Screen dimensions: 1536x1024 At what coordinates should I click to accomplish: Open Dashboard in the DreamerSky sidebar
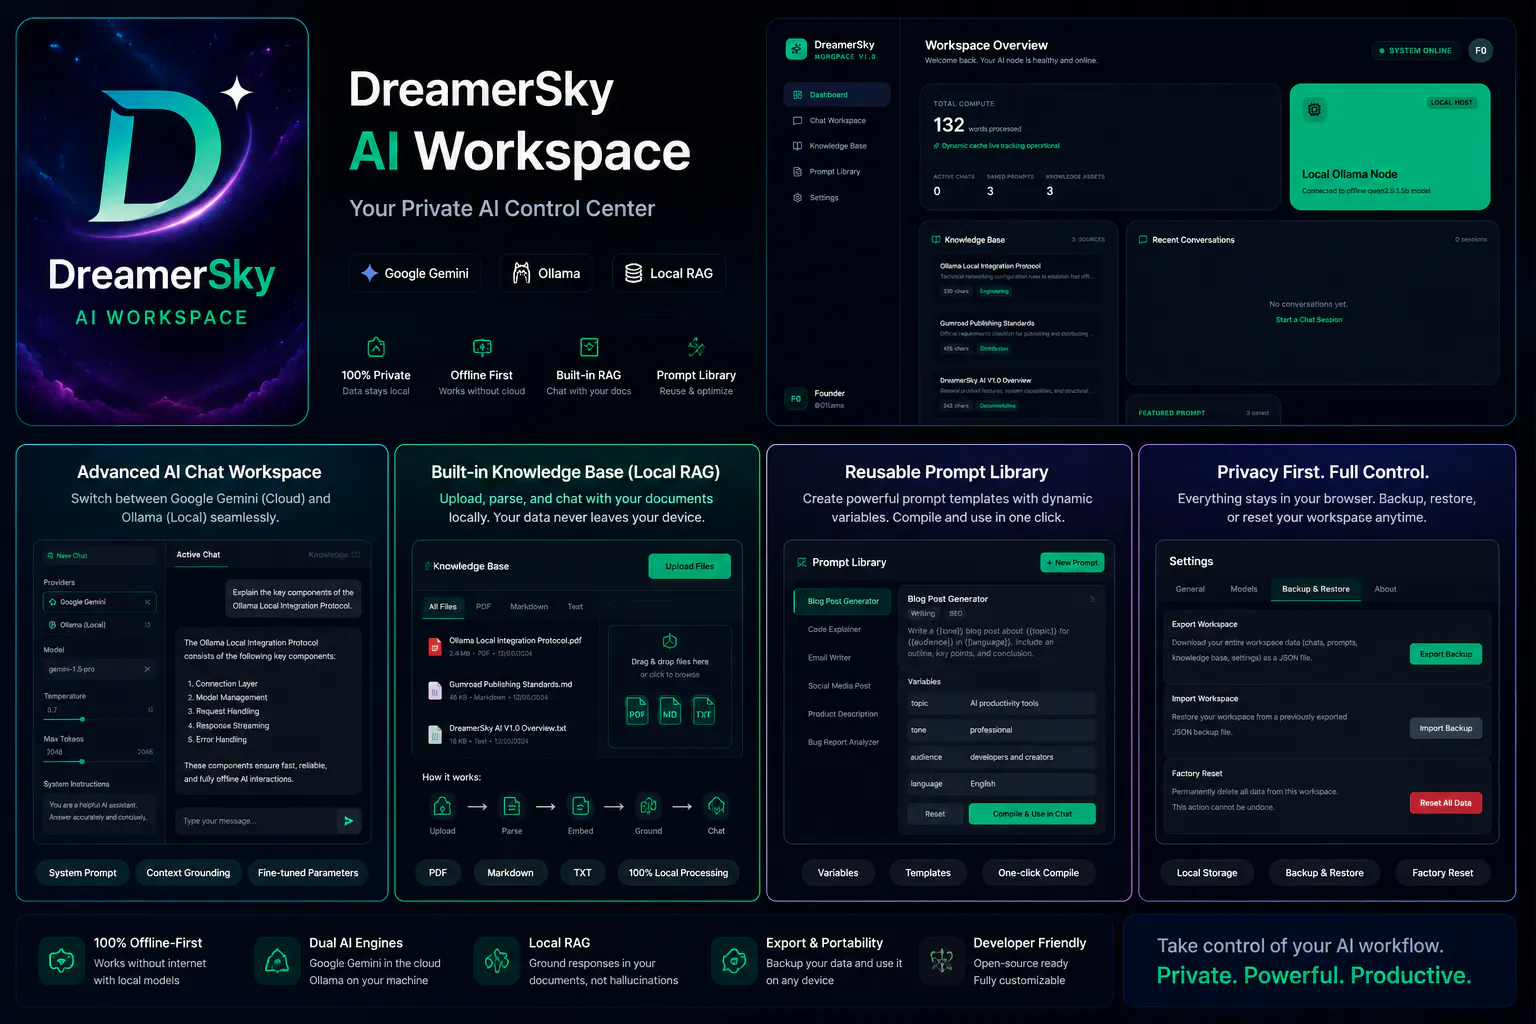(x=836, y=95)
